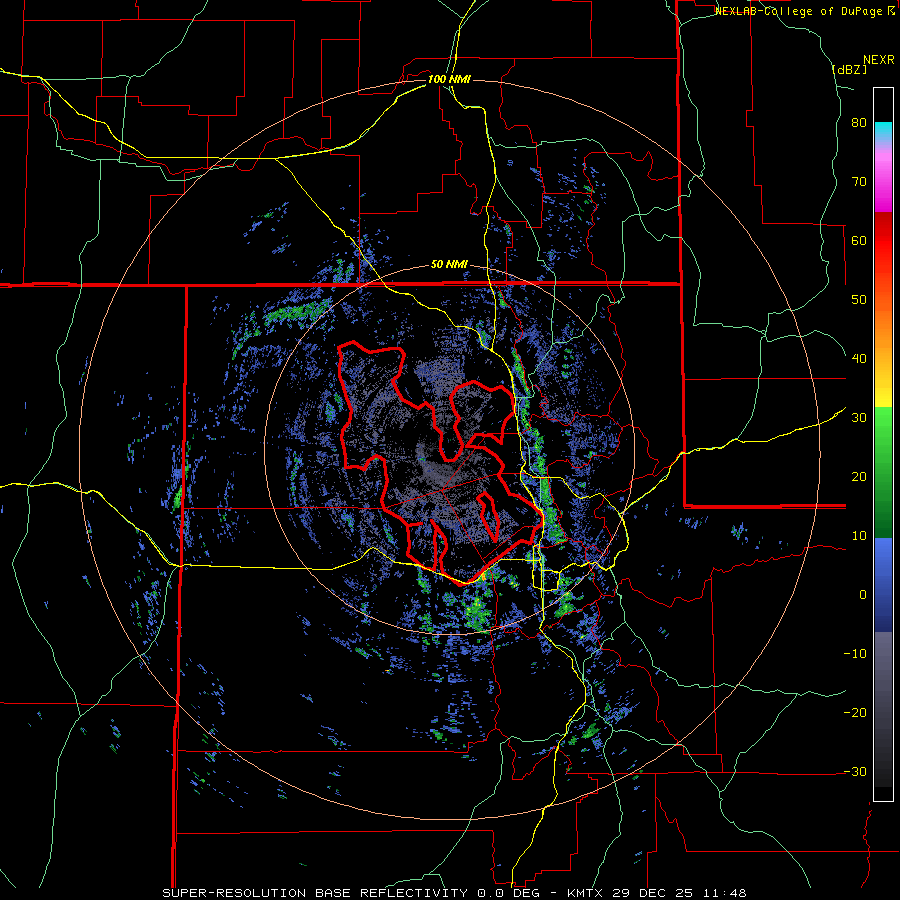Click the 10 value on dBZ scale
The image size is (900, 900).
tap(859, 536)
